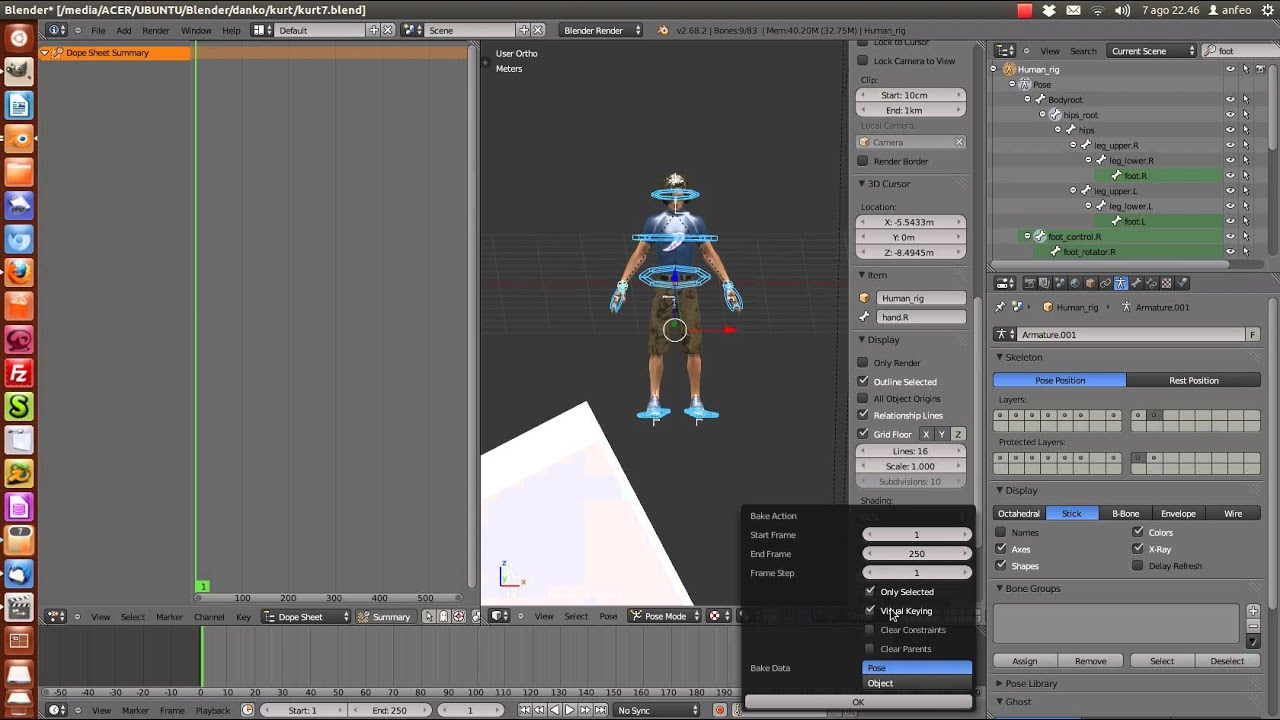Open the Texture properties checker icon
Screen dimensions: 1280x720
[x=1166, y=283]
